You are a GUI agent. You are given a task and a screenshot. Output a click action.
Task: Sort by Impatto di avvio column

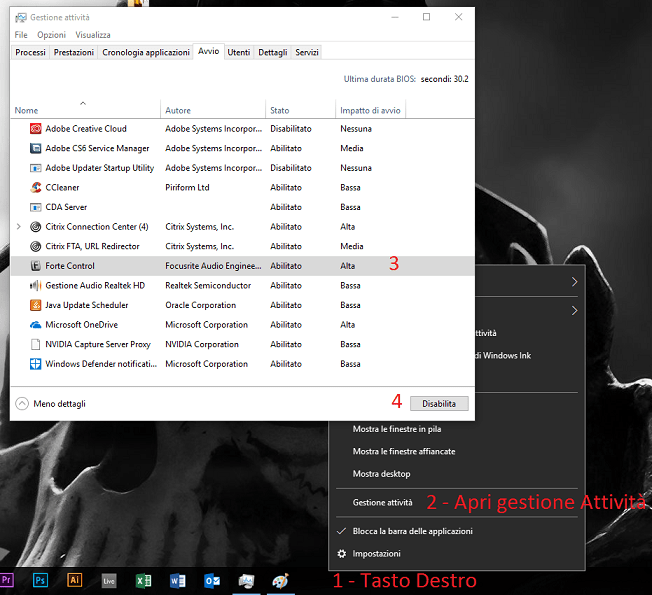click(370, 111)
